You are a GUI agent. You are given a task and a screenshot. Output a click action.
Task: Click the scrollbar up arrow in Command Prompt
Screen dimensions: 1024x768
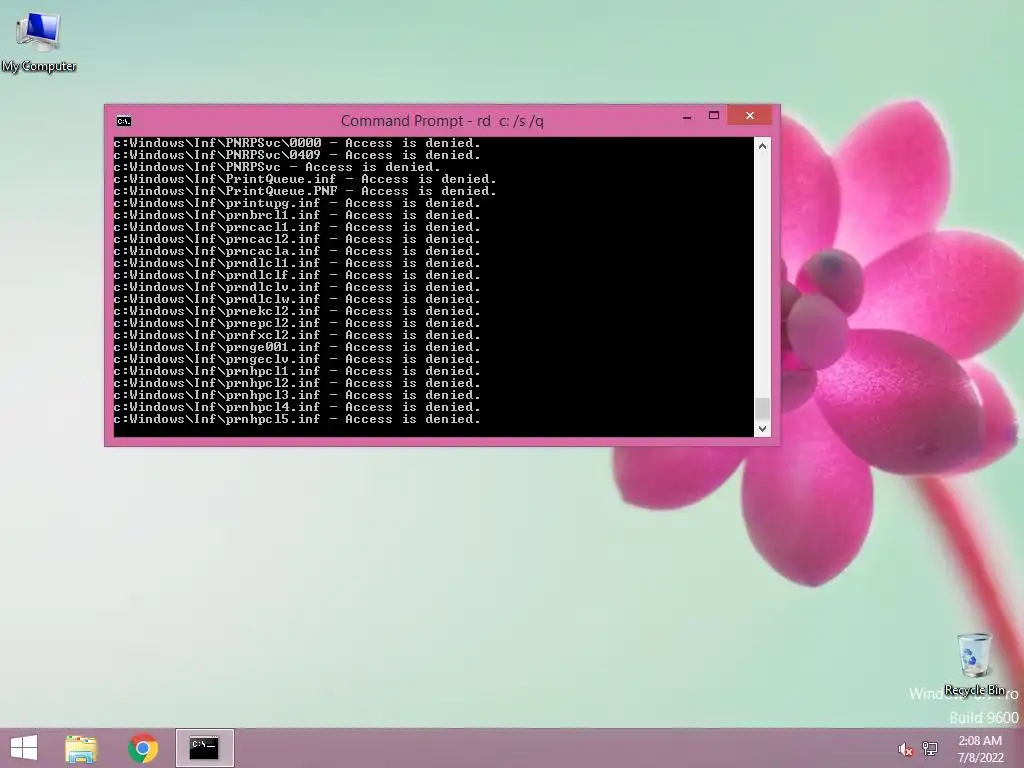point(762,146)
